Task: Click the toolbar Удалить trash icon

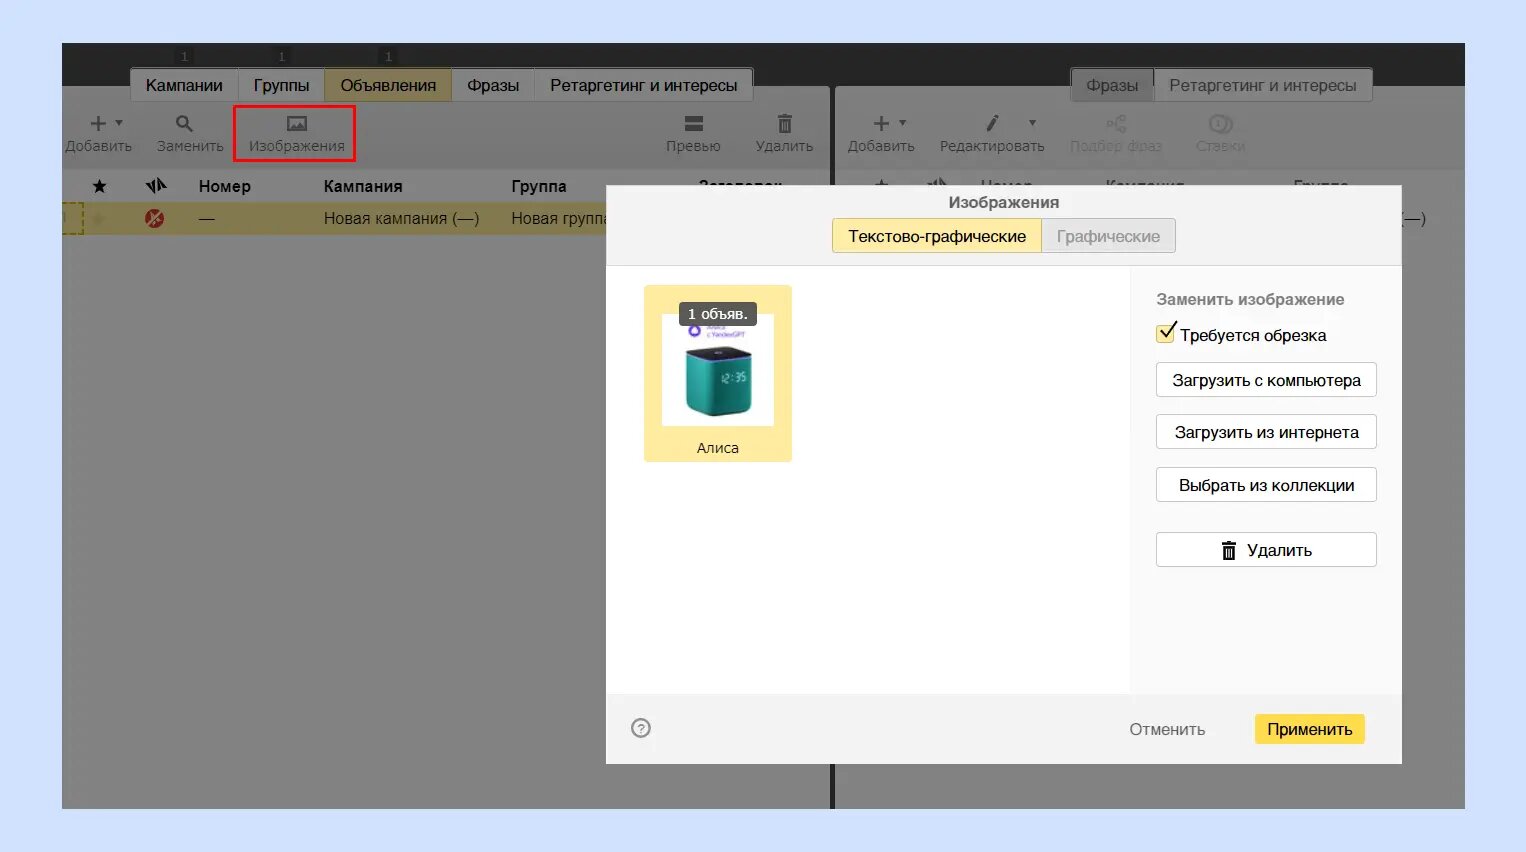Action: click(785, 123)
